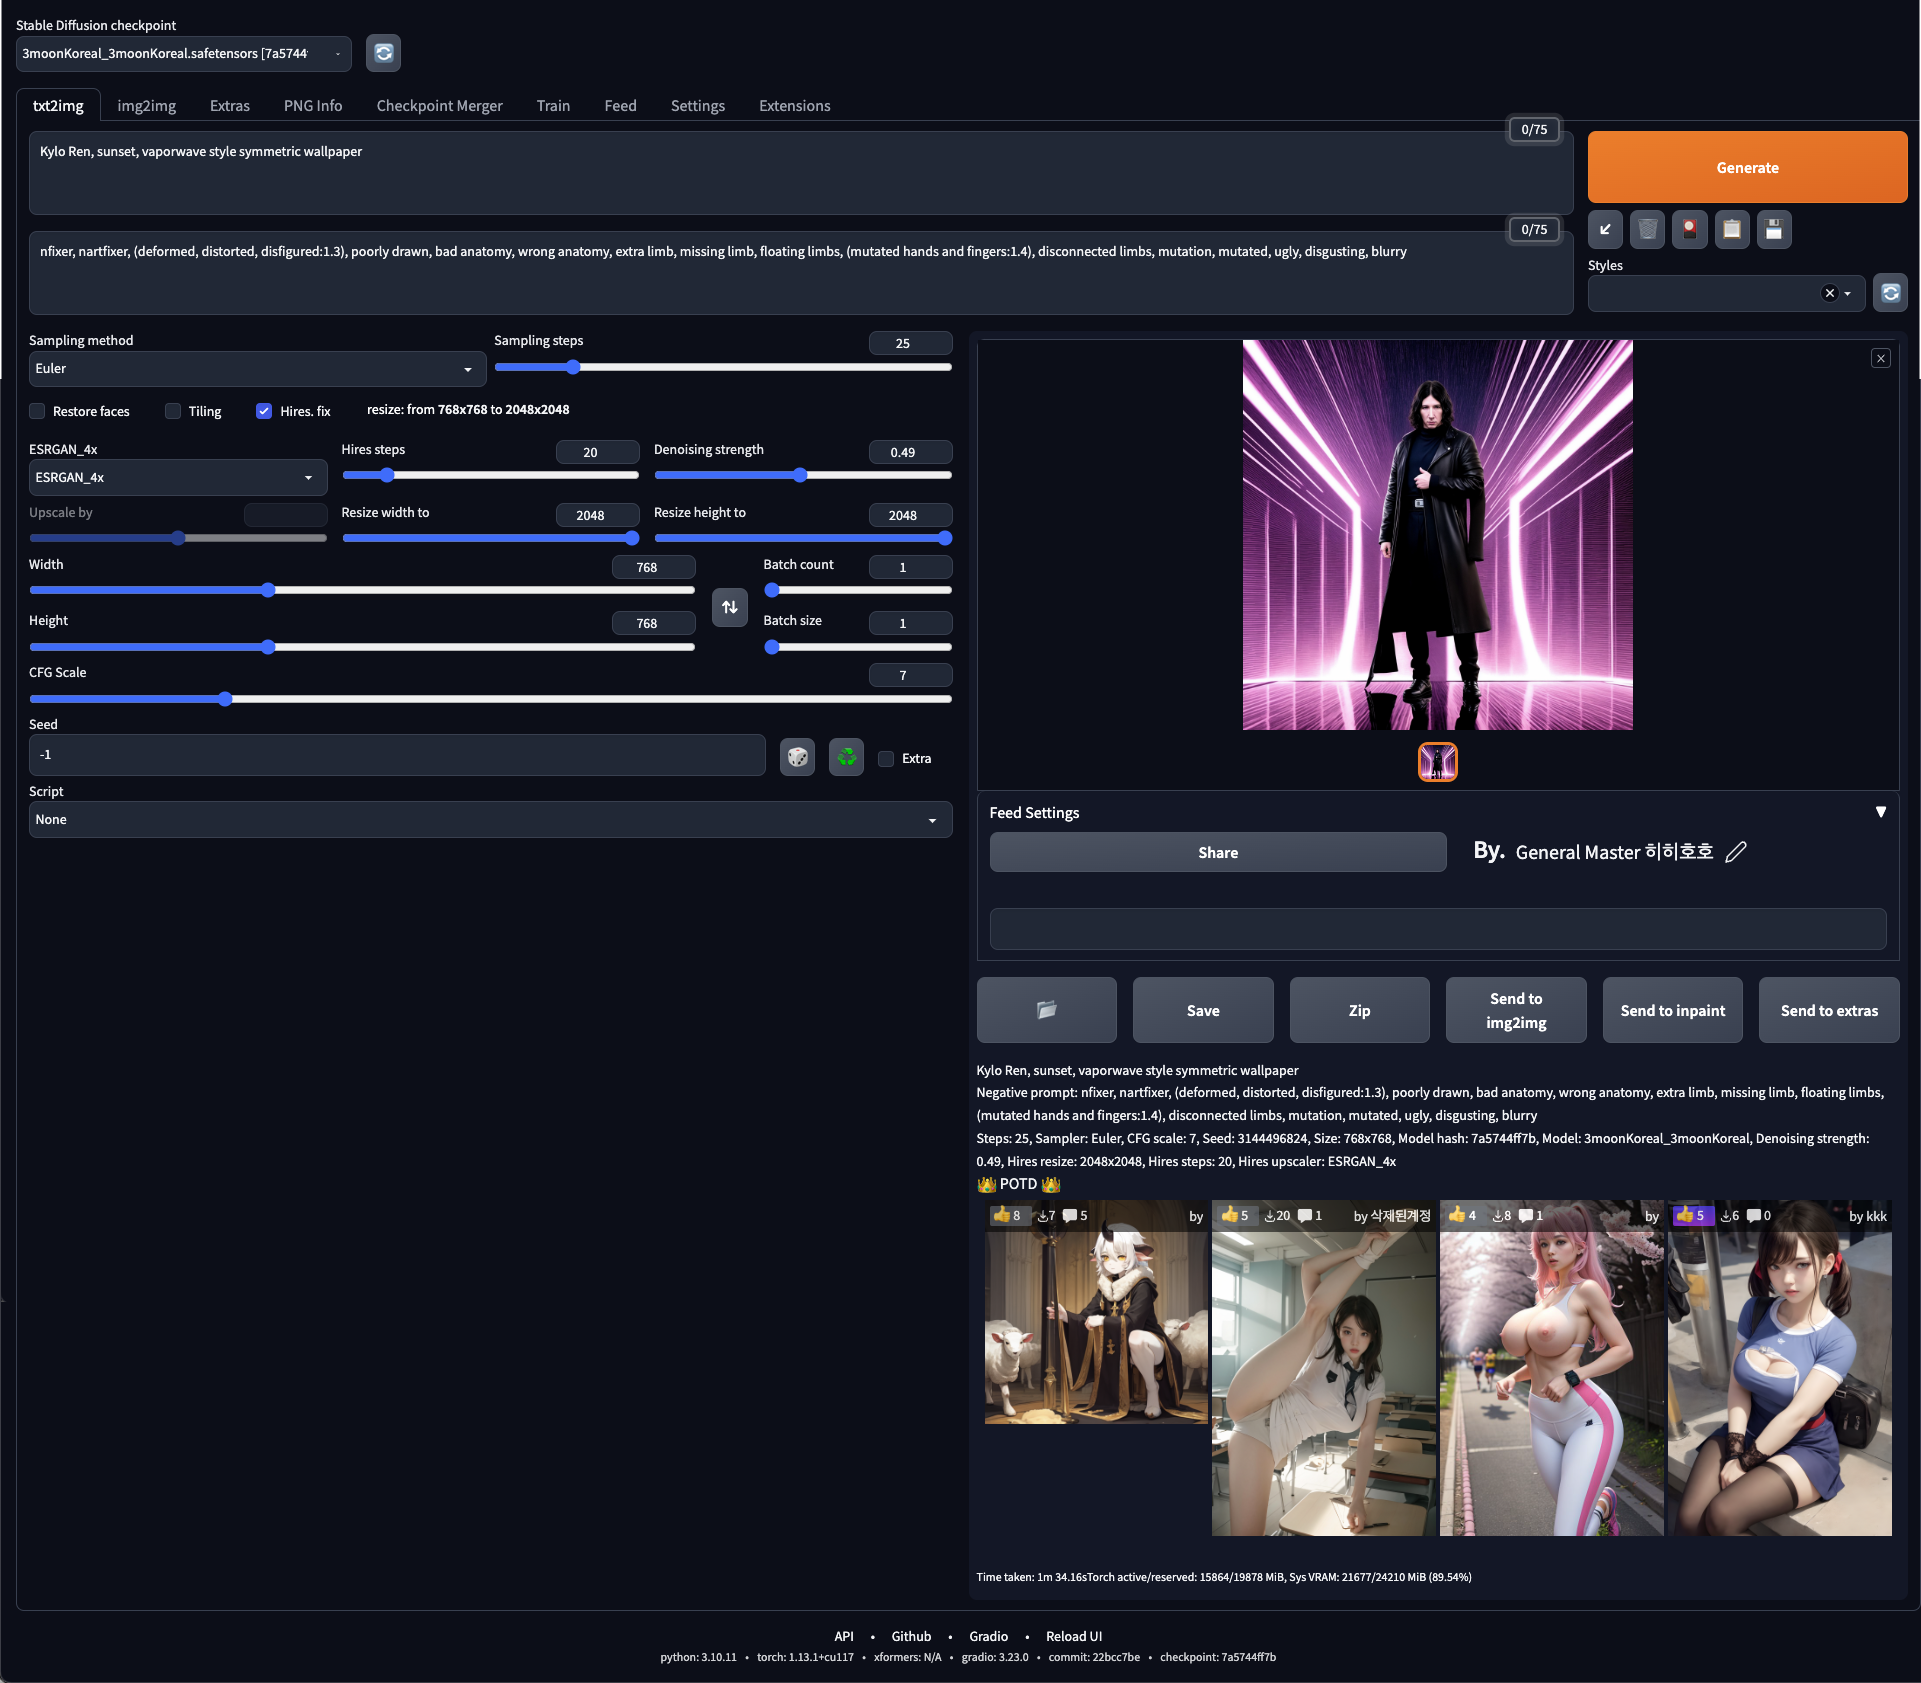Apply selected styles with the clipboard icon
This screenshot has height=1683, width=1921.
1731,230
